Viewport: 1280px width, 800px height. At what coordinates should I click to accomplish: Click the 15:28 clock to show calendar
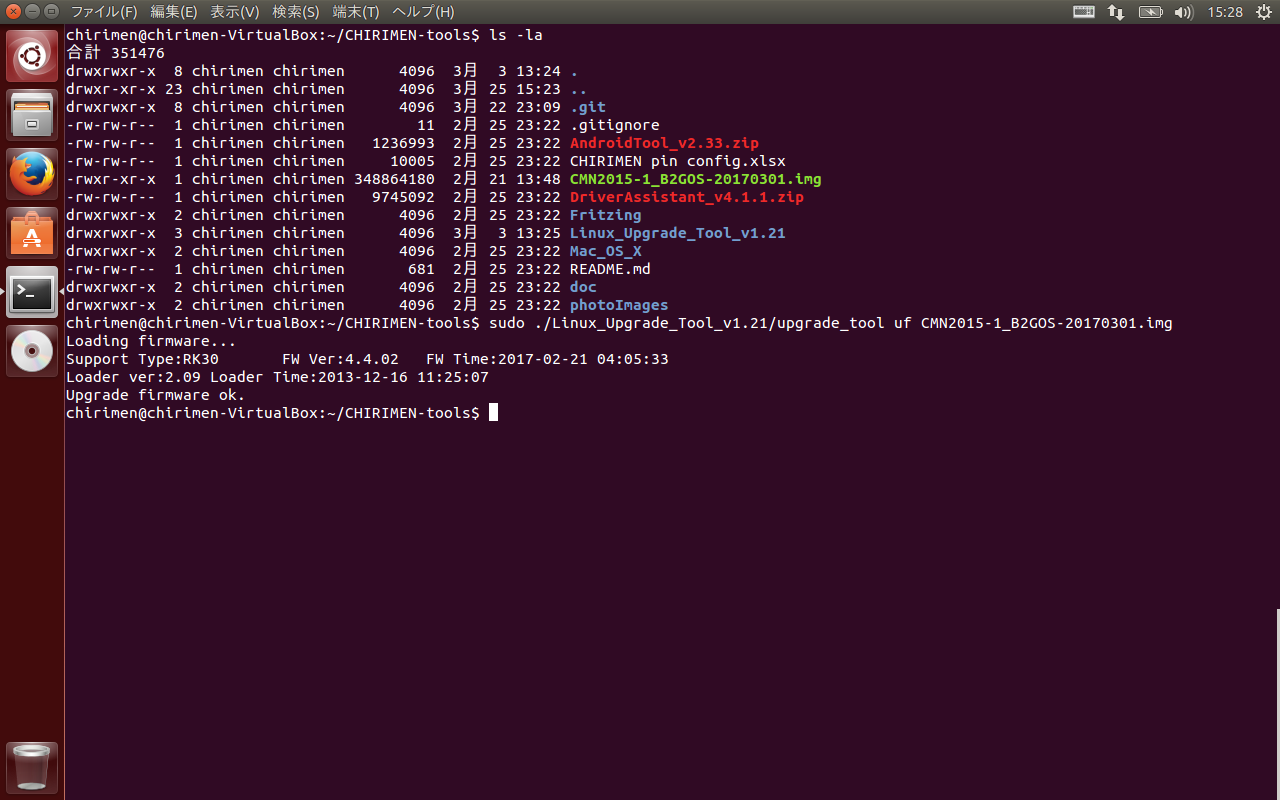pos(1225,12)
